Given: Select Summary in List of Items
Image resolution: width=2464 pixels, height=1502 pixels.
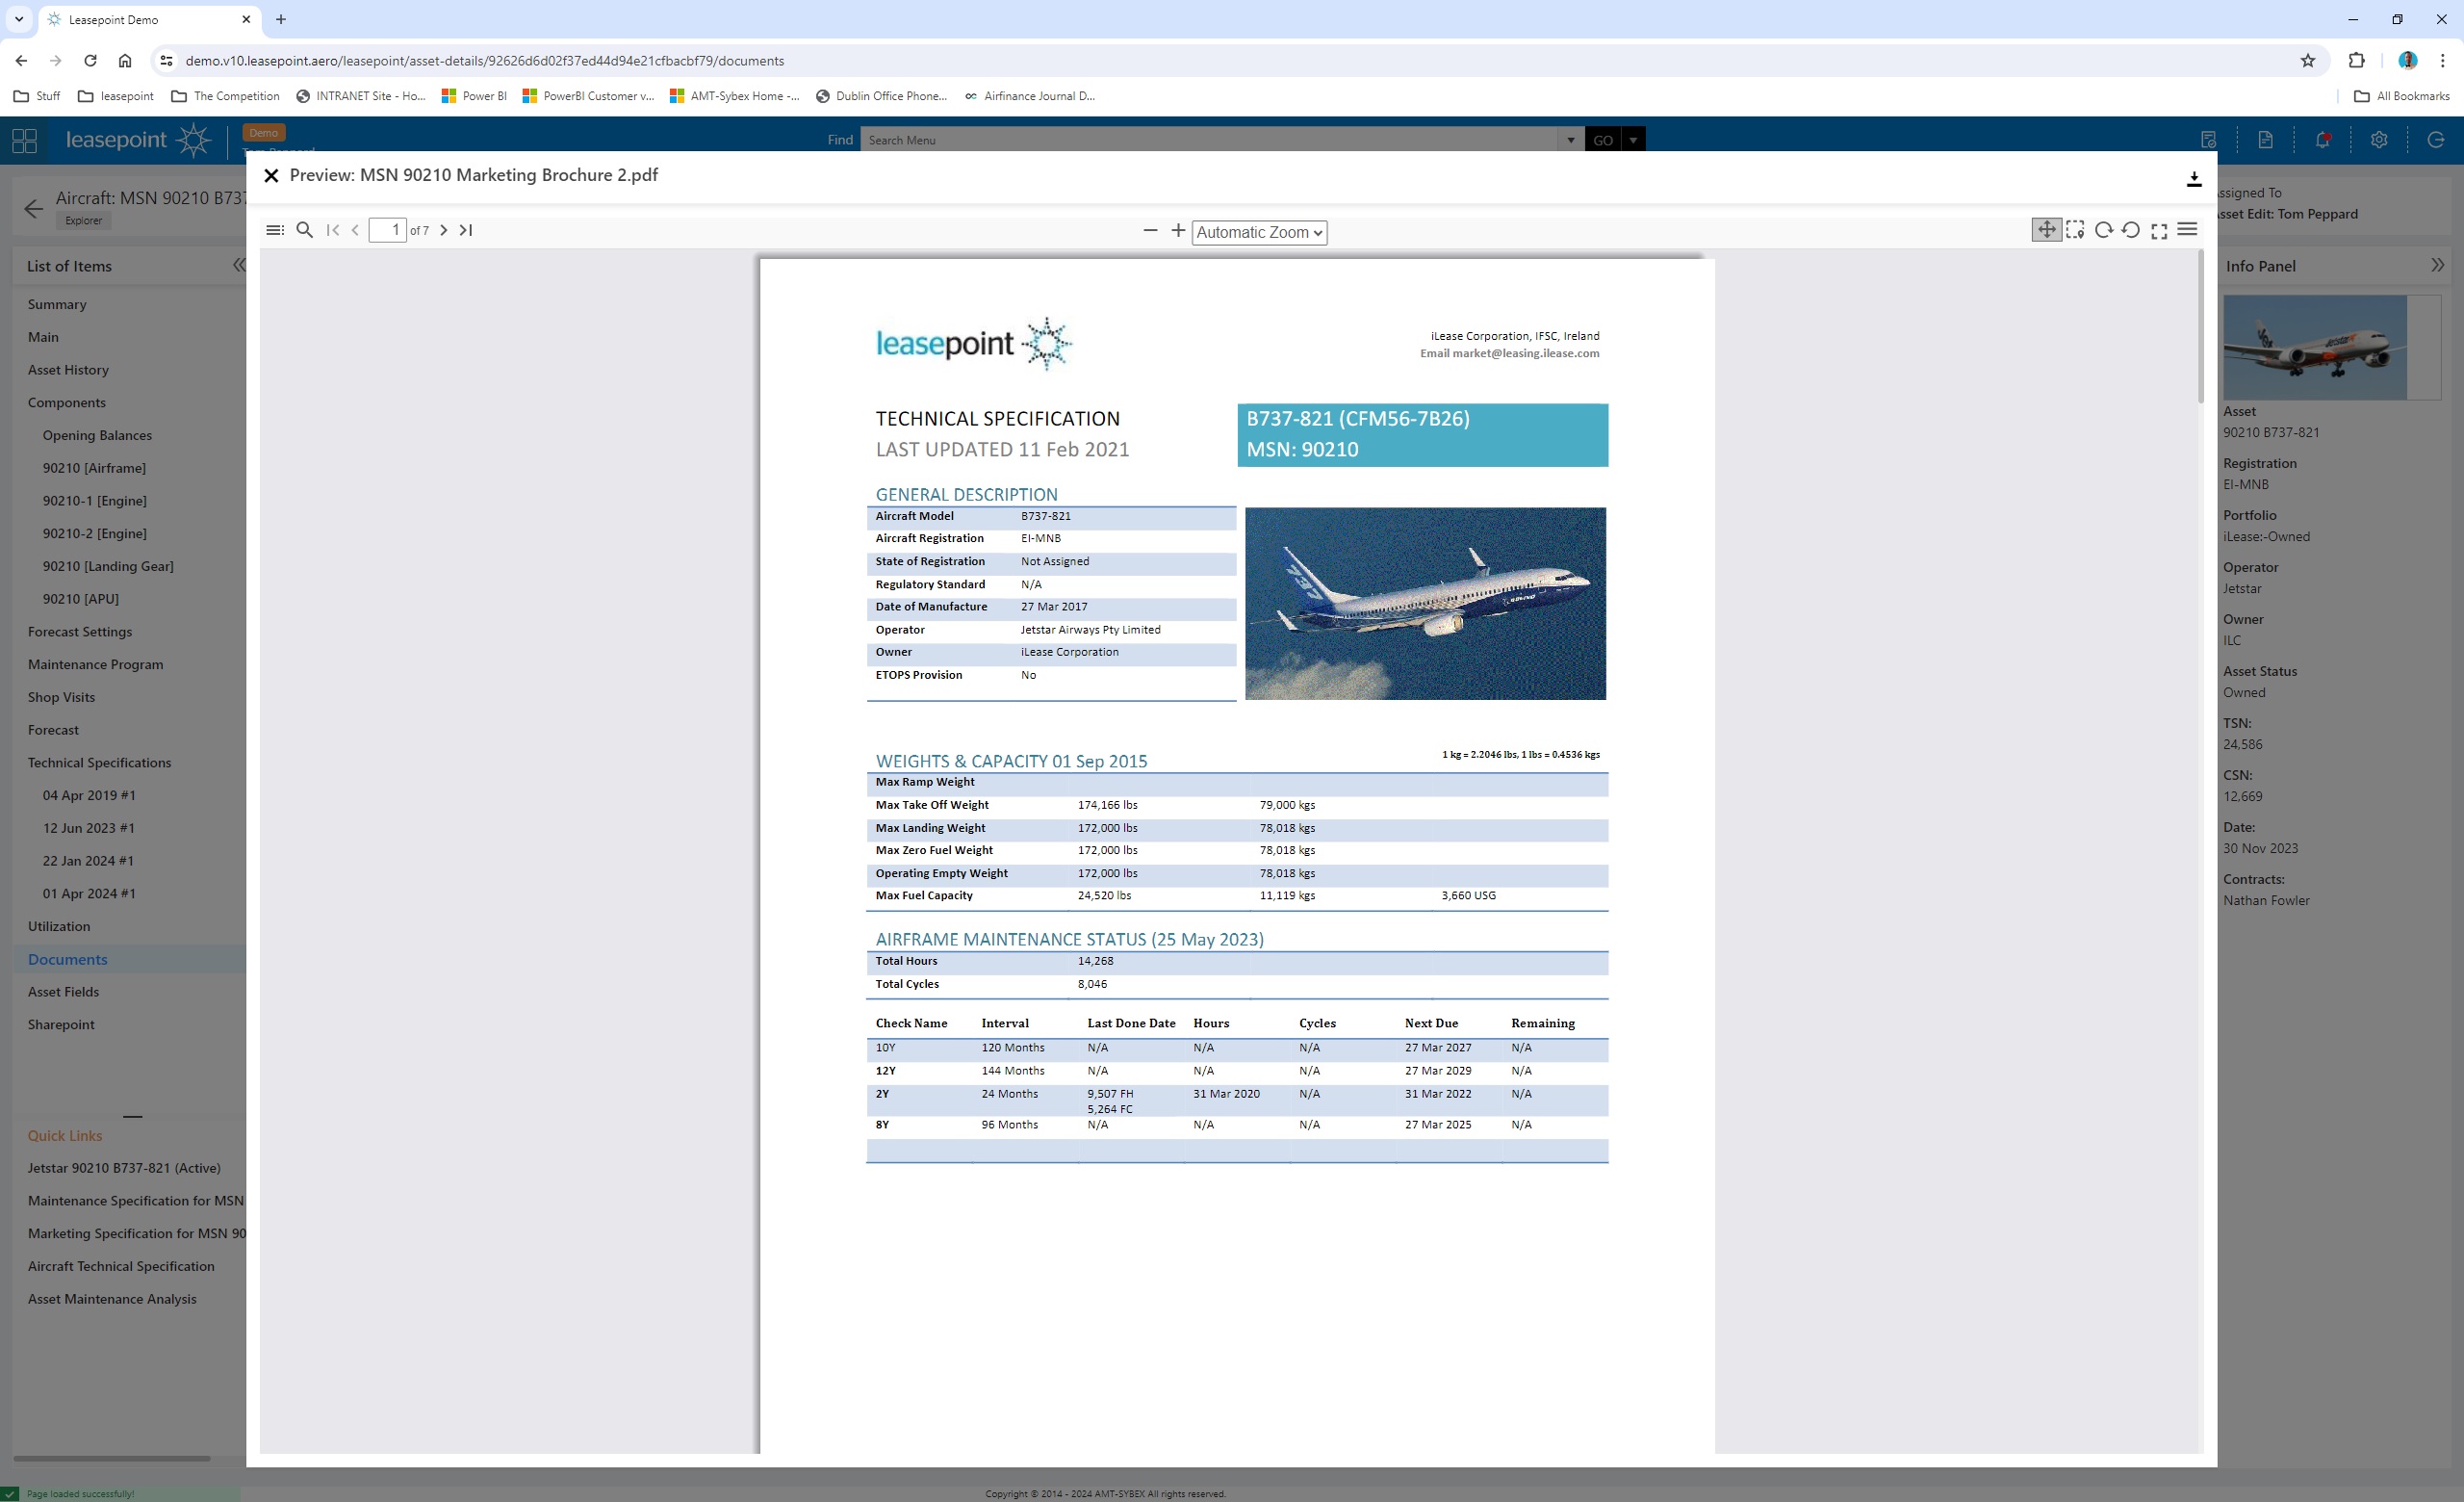Looking at the screenshot, I should [57, 304].
